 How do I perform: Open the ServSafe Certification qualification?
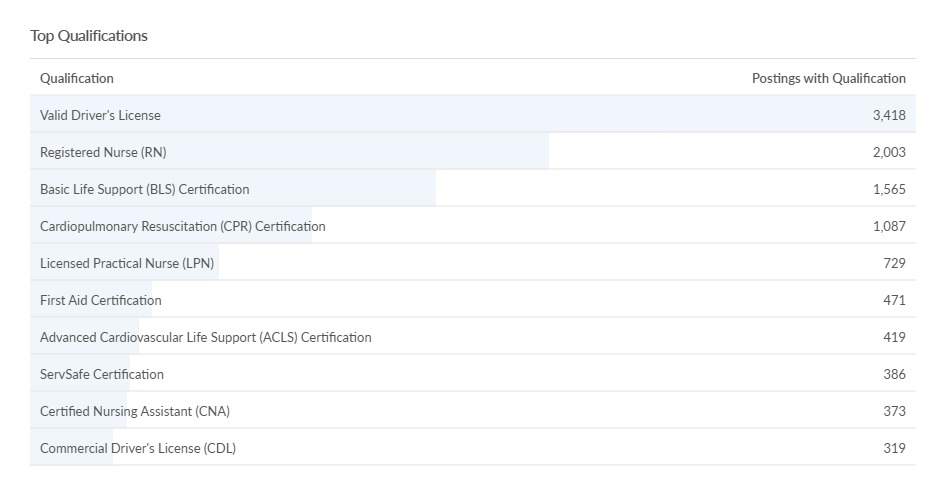tap(102, 374)
